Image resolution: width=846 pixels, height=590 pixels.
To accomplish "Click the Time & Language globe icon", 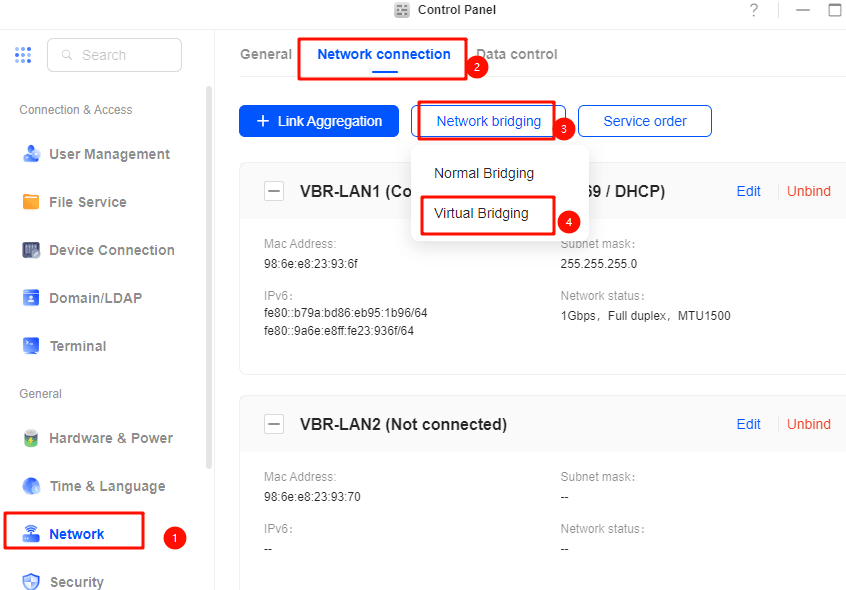I will pos(31,486).
